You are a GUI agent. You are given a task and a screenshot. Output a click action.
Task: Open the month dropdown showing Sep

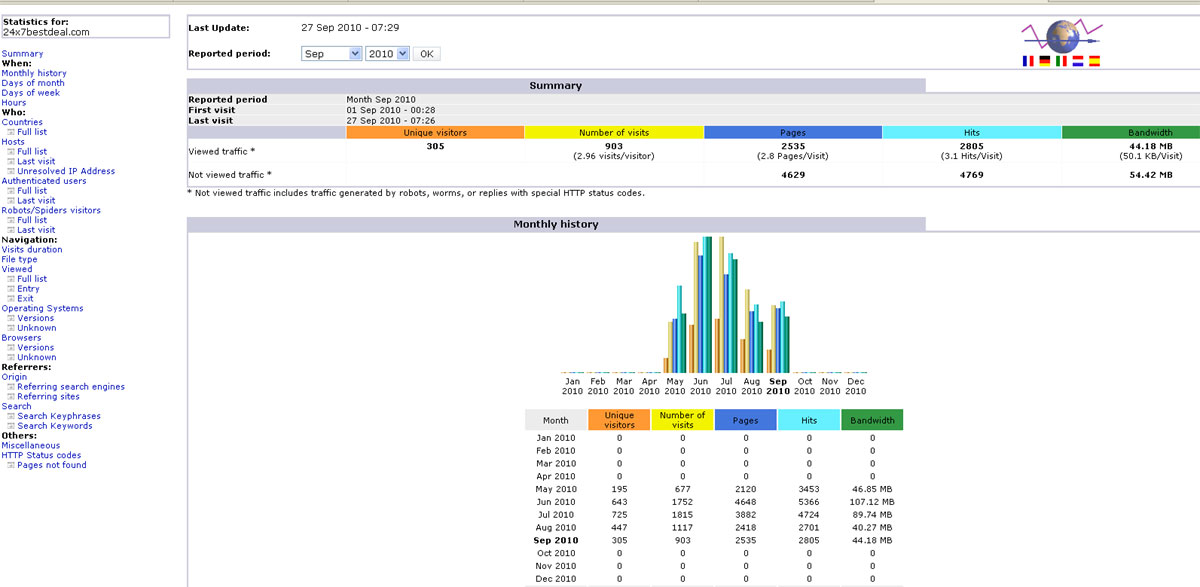pos(331,54)
